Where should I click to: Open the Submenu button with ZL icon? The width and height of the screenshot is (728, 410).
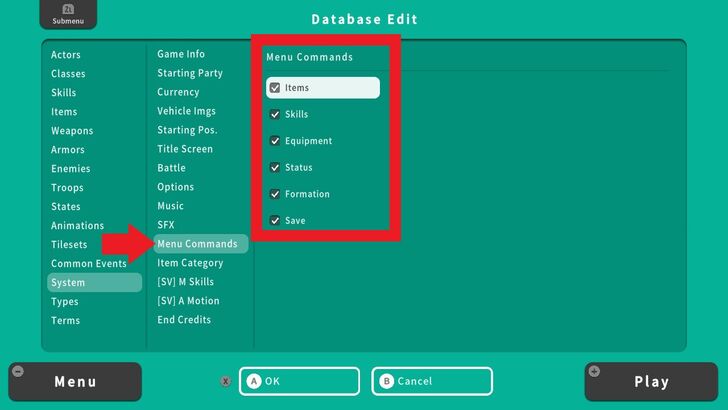(x=68, y=14)
